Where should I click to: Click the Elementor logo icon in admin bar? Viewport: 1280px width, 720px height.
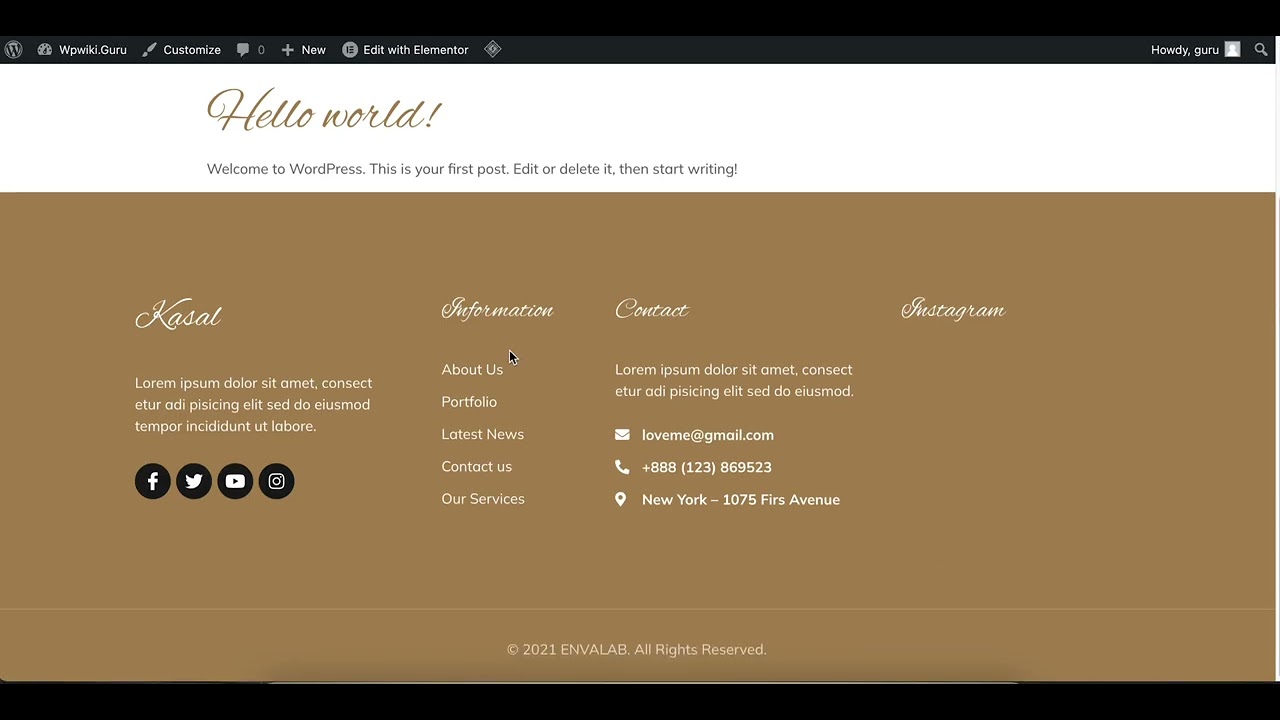[350, 49]
